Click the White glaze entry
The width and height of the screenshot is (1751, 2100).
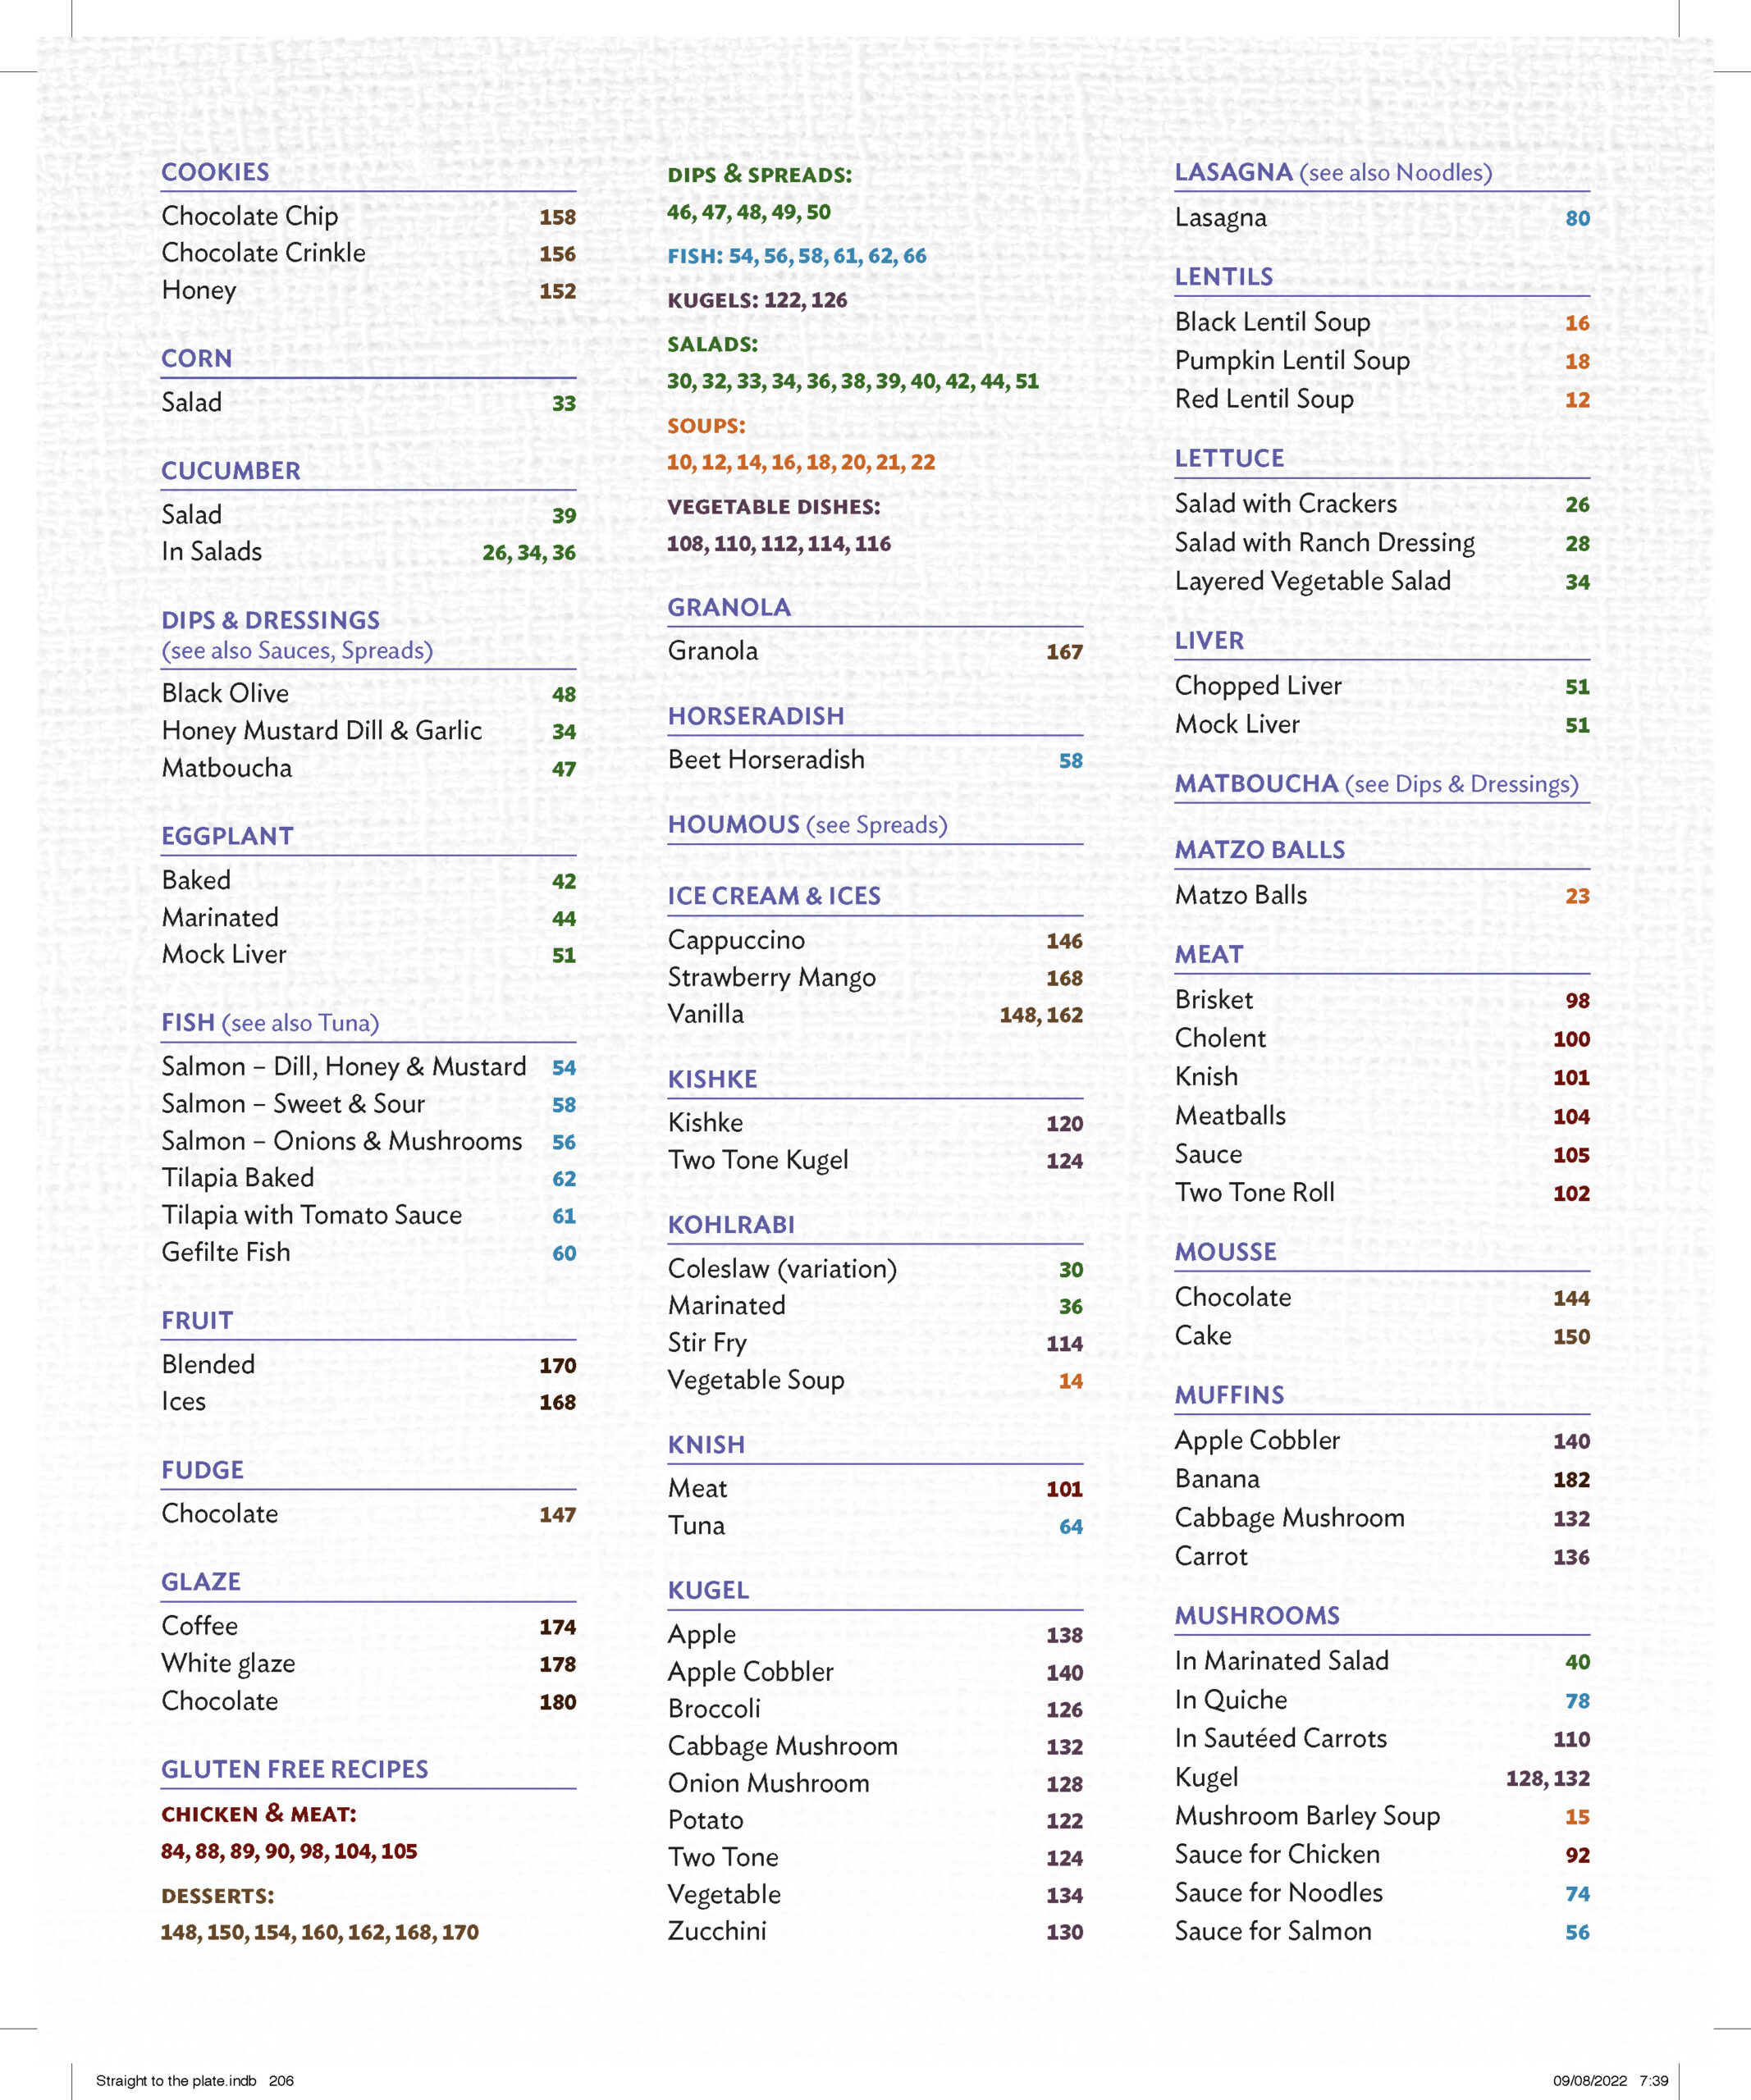[x=228, y=1663]
